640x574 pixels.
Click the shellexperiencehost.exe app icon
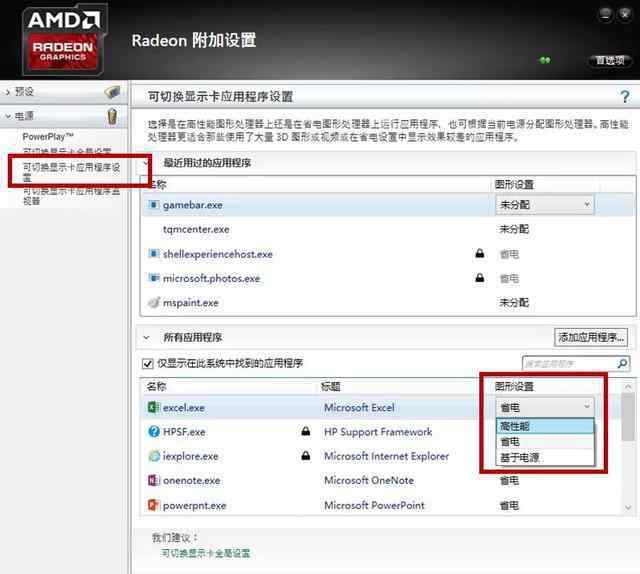pos(153,254)
